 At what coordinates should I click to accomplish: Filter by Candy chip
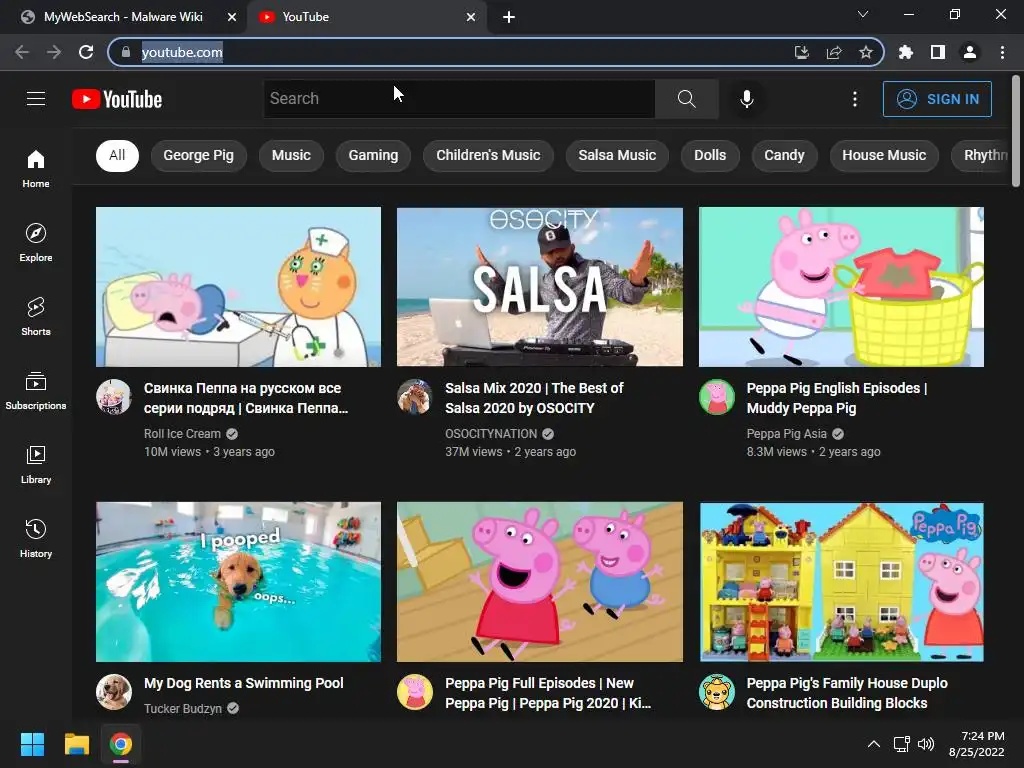tap(784, 155)
